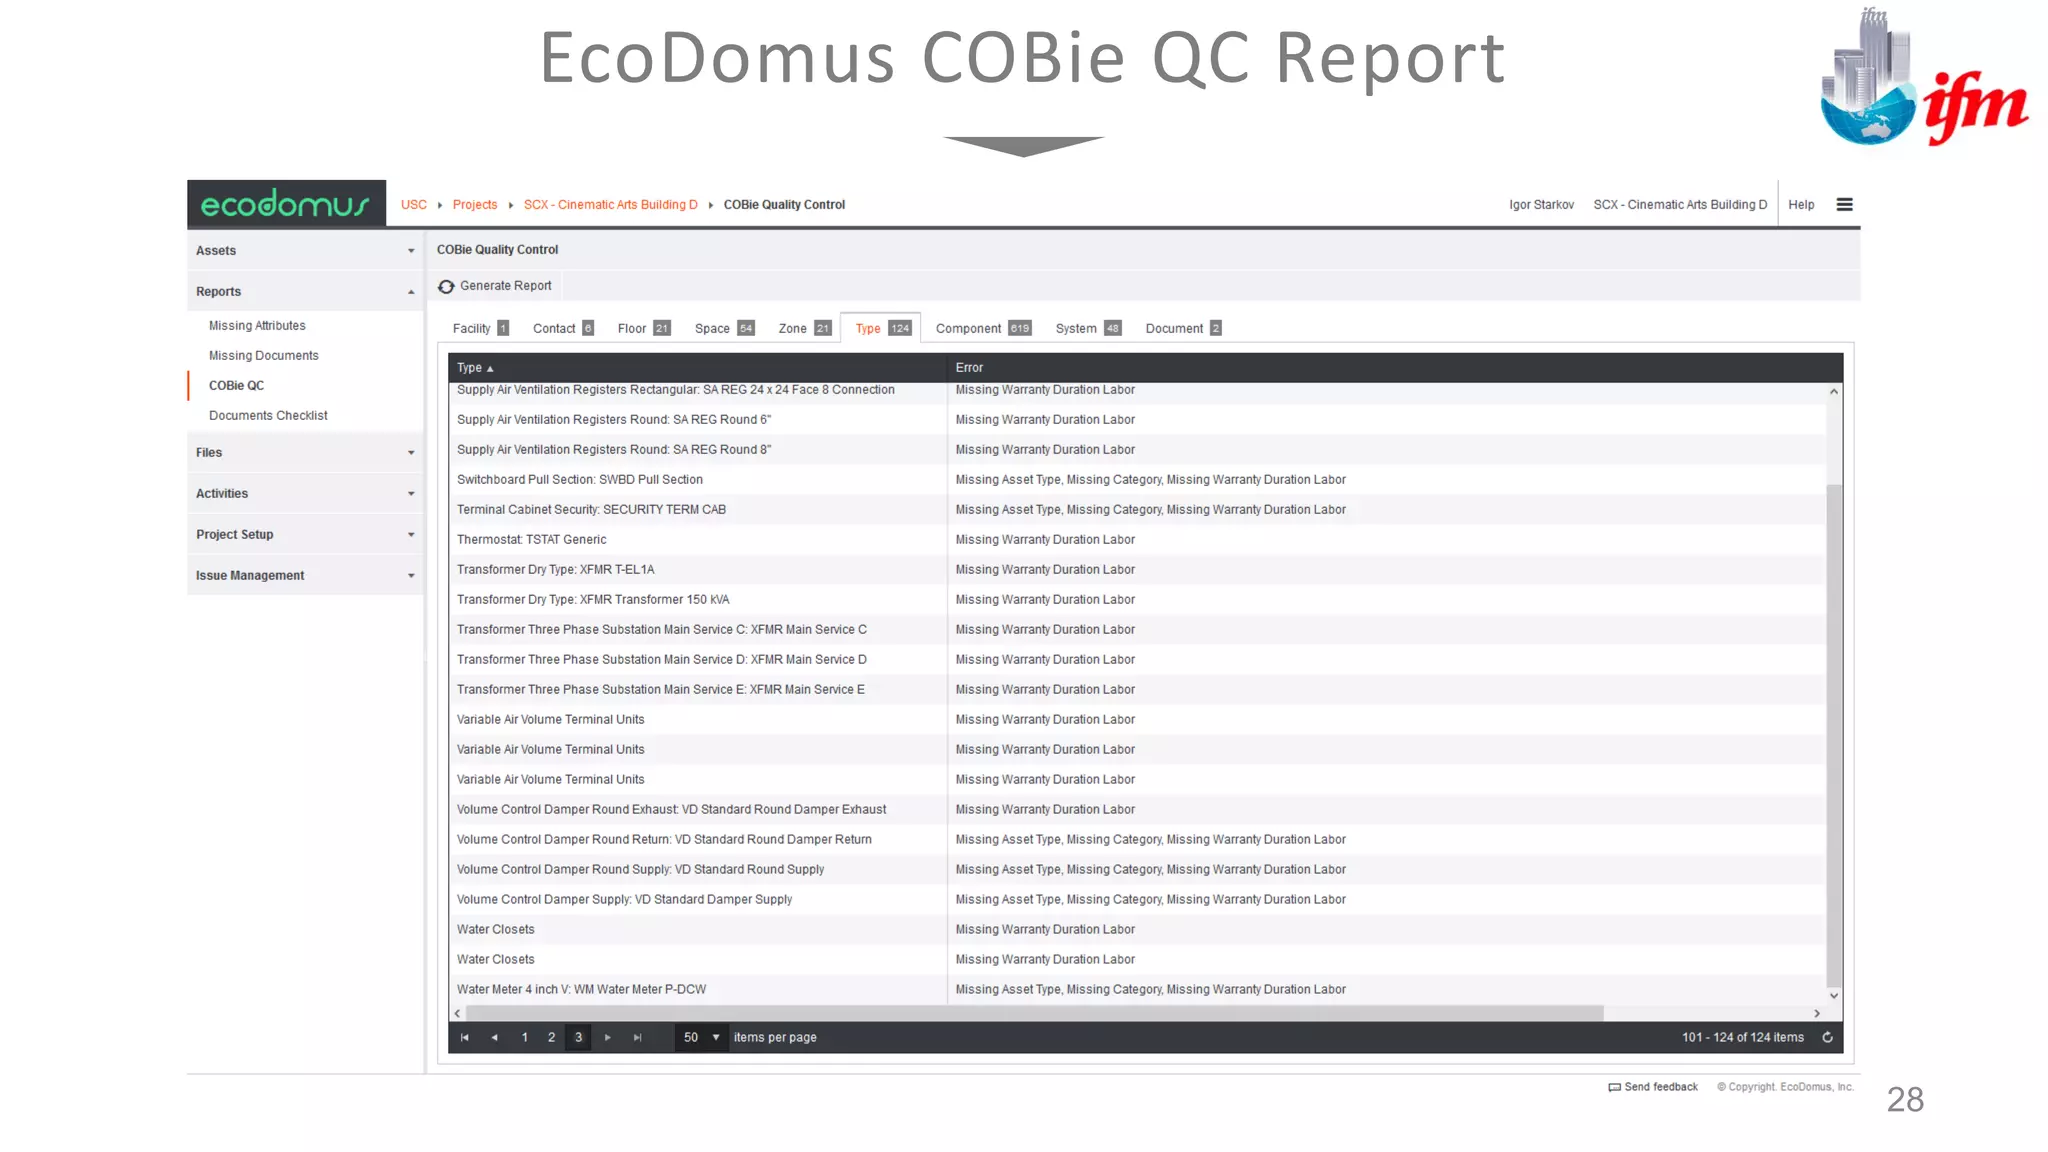Viewport: 2048px width, 1152px height.
Task: Switch to the Zone tab
Action: point(804,329)
